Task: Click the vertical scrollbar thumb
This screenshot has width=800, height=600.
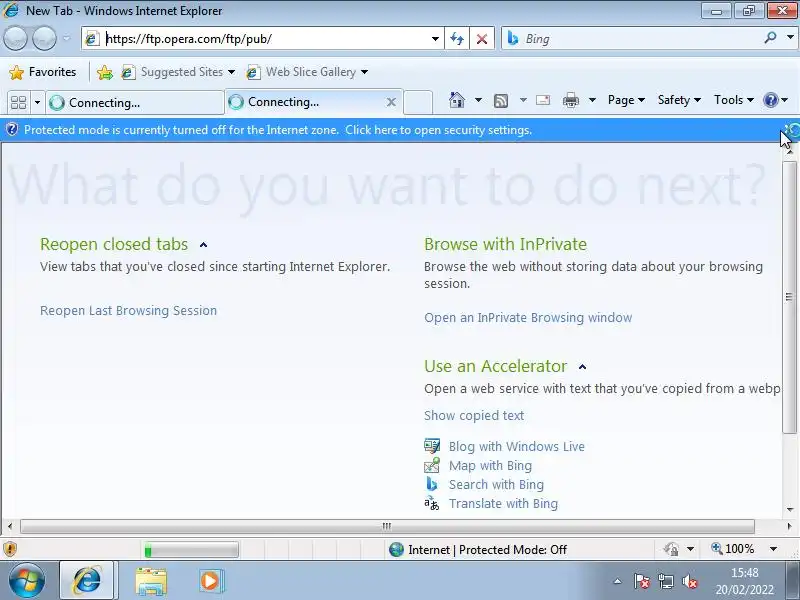Action: coord(789,297)
